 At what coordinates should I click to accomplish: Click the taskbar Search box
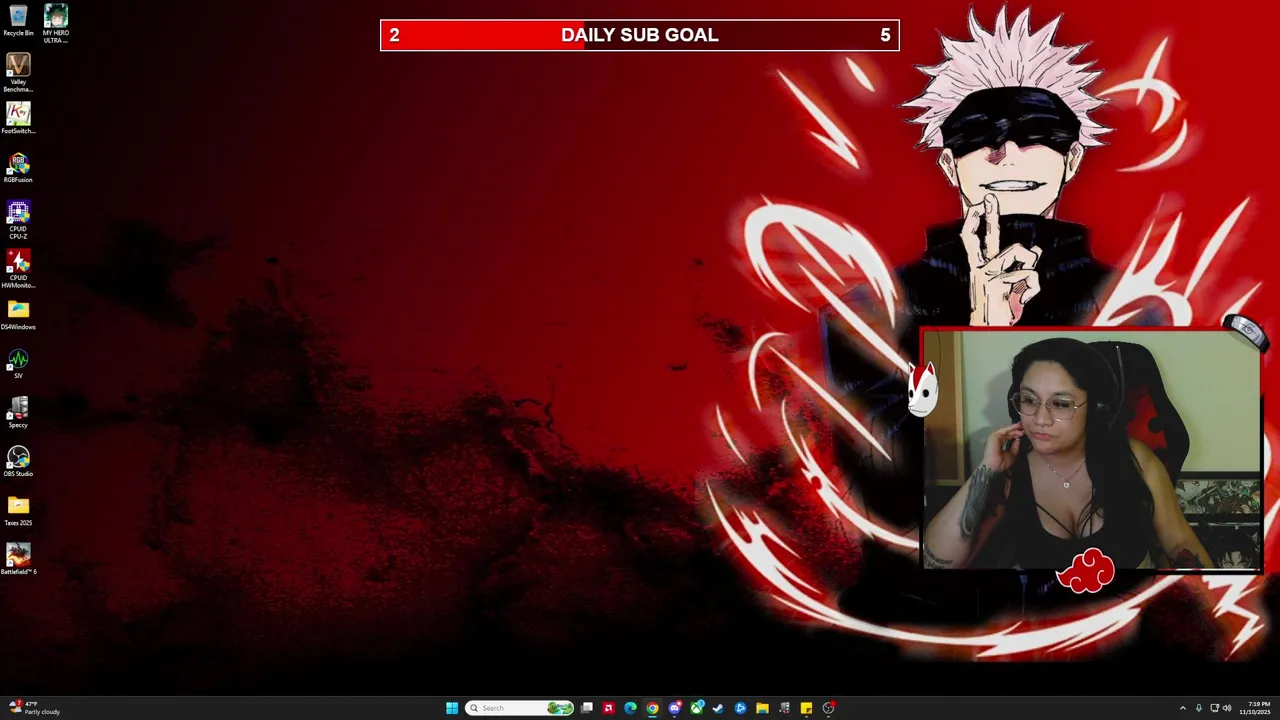(x=520, y=708)
